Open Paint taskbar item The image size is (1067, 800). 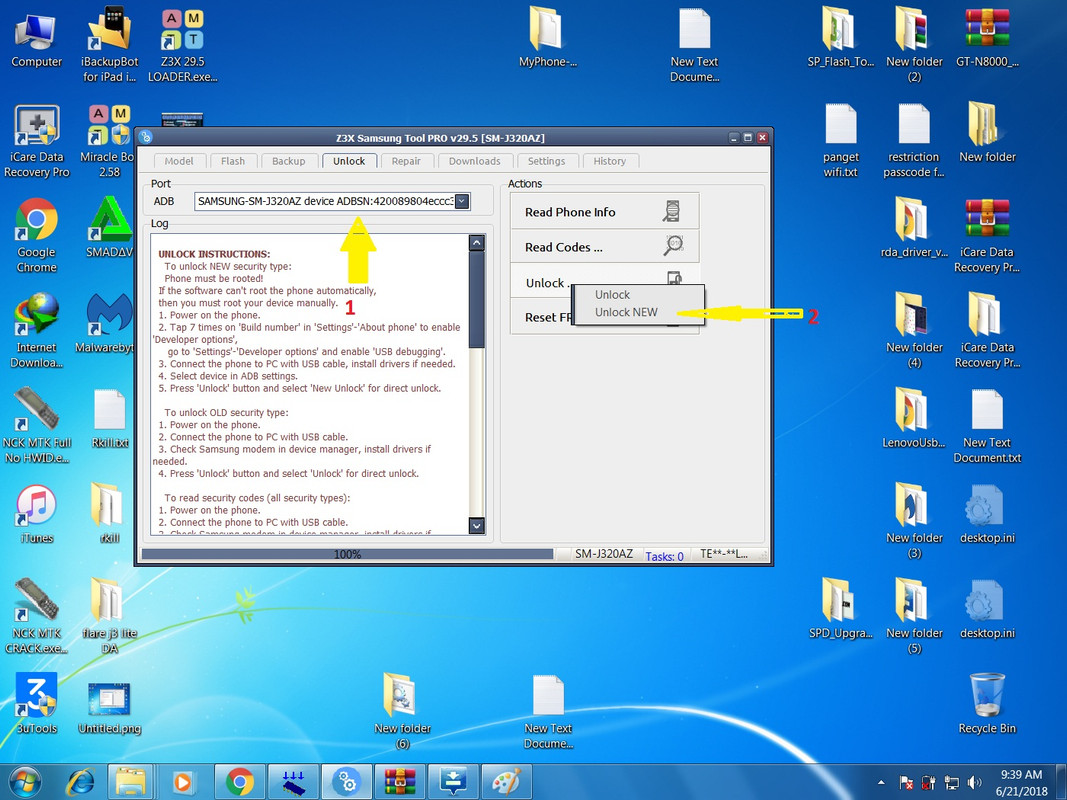click(x=506, y=782)
